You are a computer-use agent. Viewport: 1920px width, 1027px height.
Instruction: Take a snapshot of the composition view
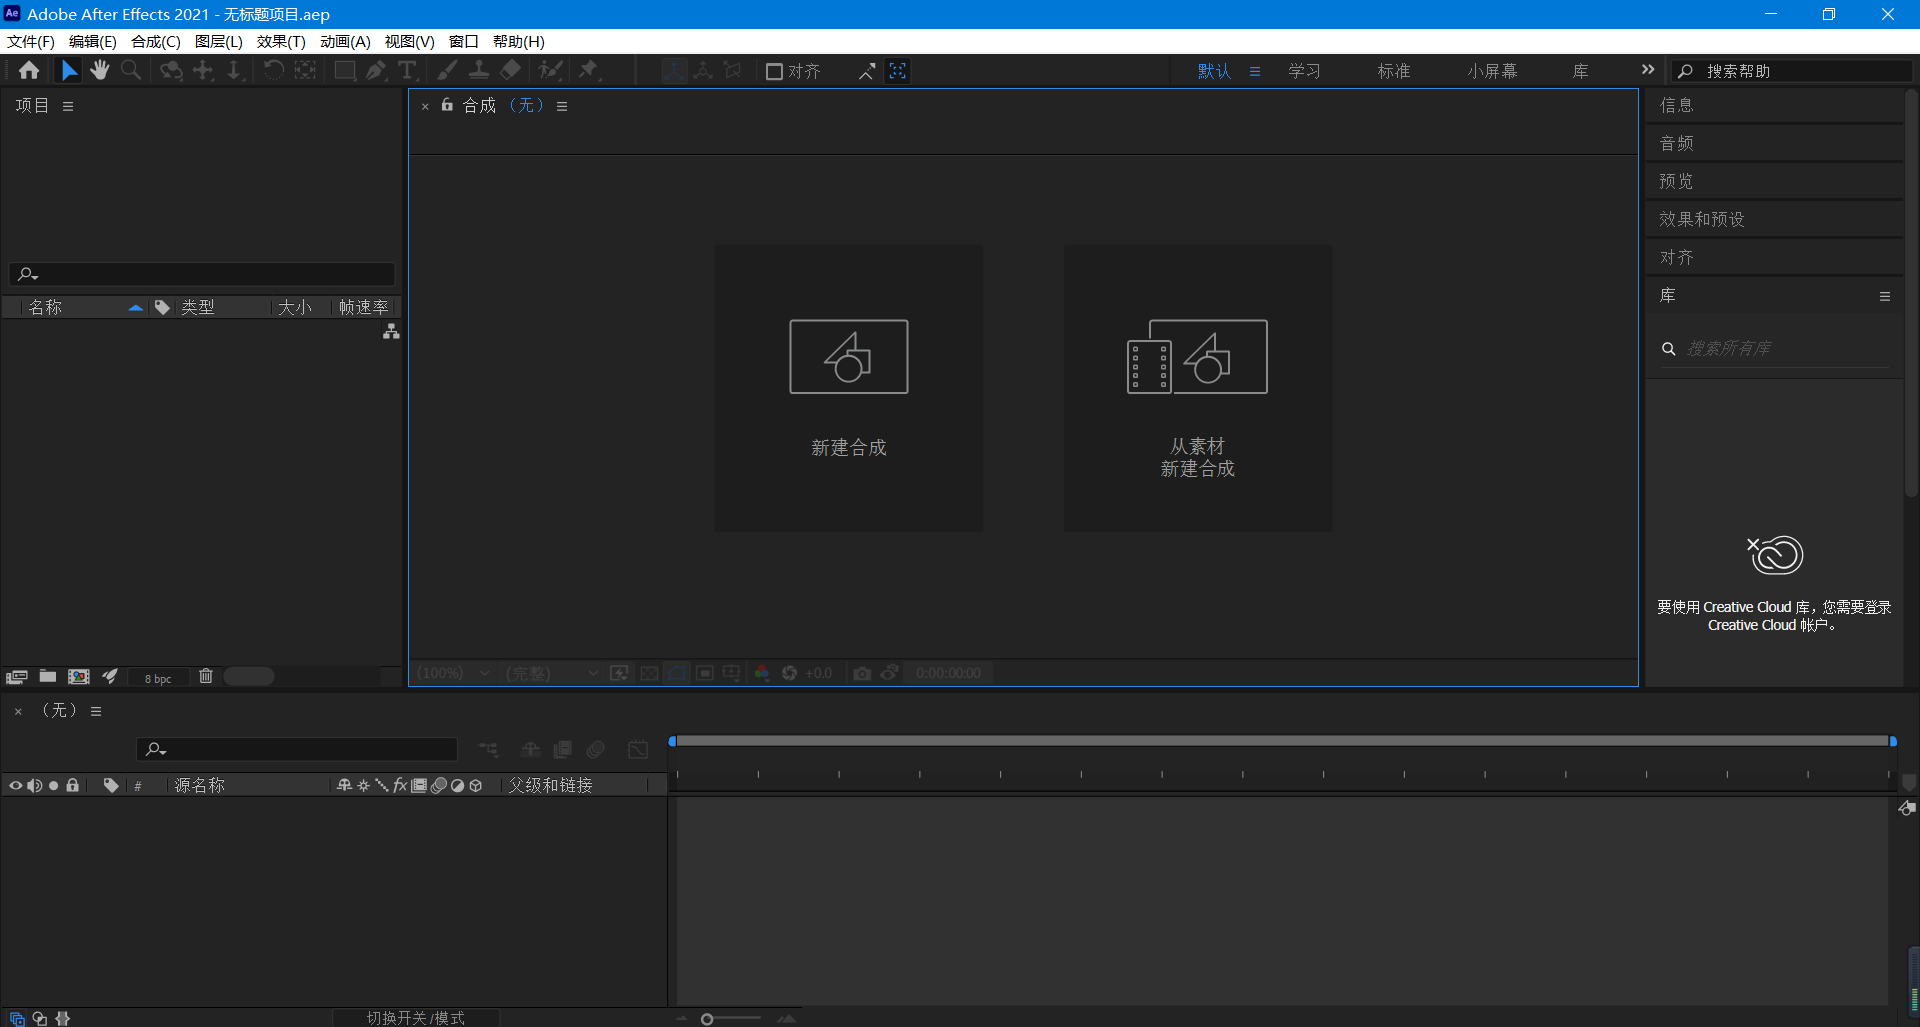[x=863, y=673]
